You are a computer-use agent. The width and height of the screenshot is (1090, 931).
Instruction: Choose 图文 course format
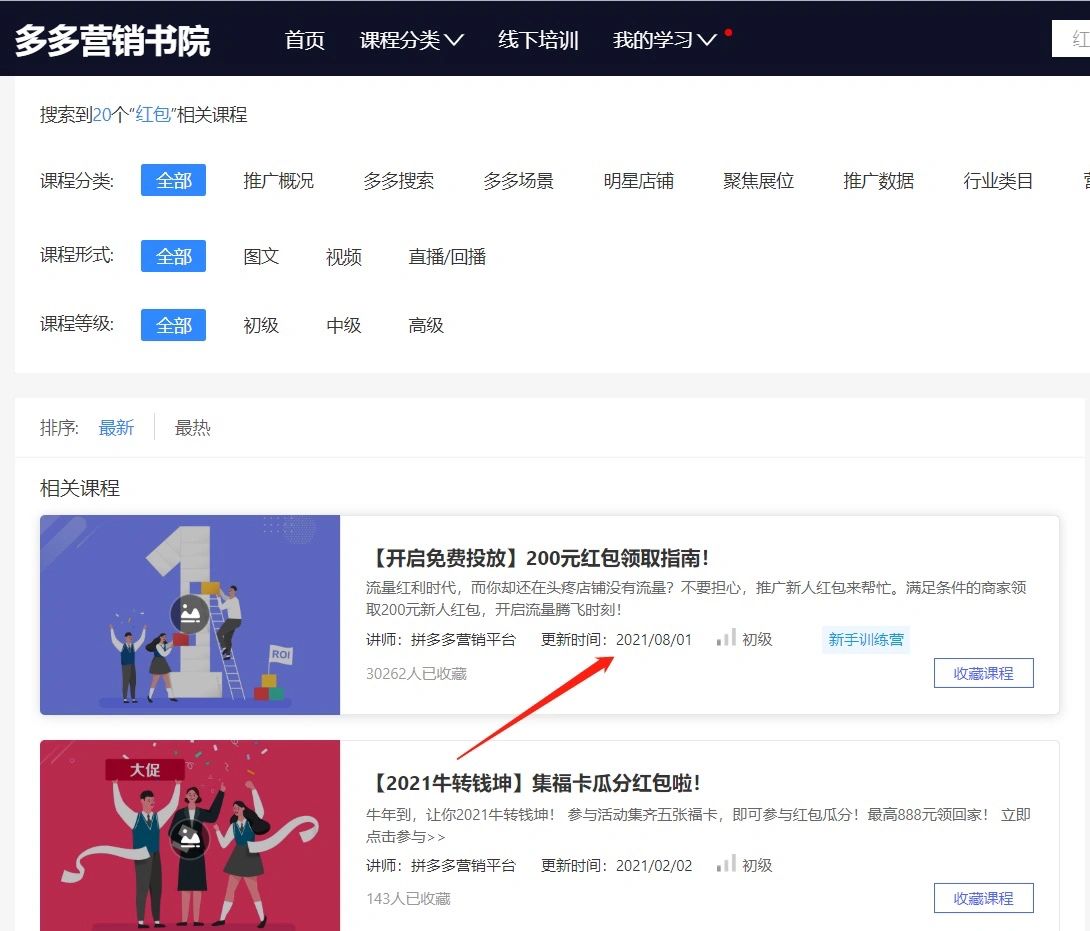click(x=261, y=257)
